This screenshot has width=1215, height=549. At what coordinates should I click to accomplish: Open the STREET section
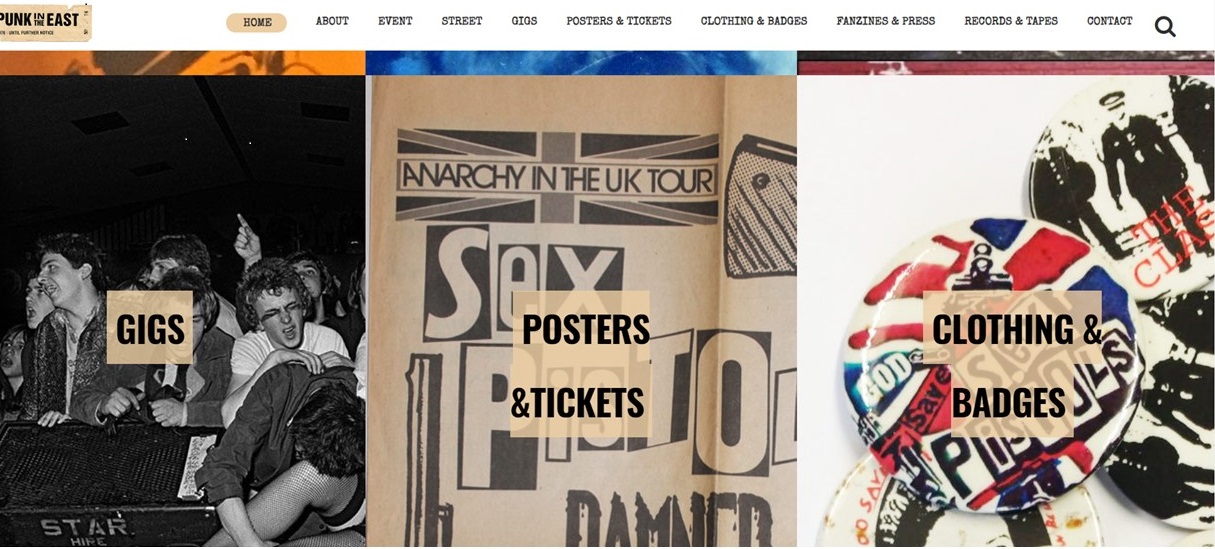point(462,21)
